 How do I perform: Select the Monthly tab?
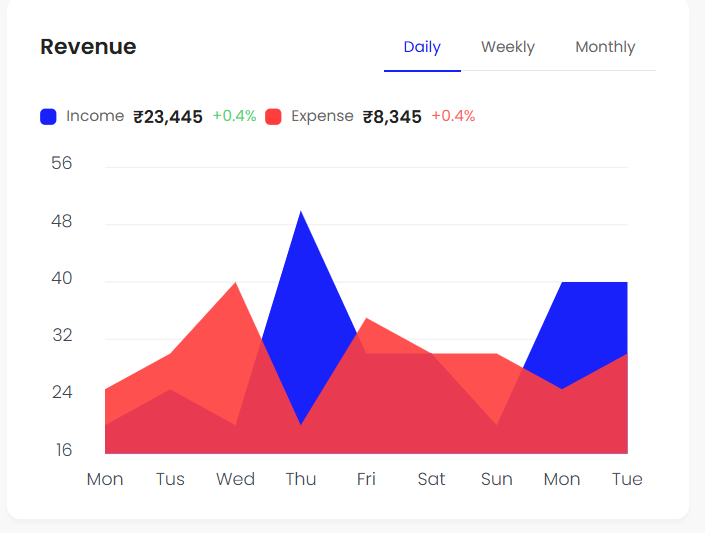[x=605, y=47]
